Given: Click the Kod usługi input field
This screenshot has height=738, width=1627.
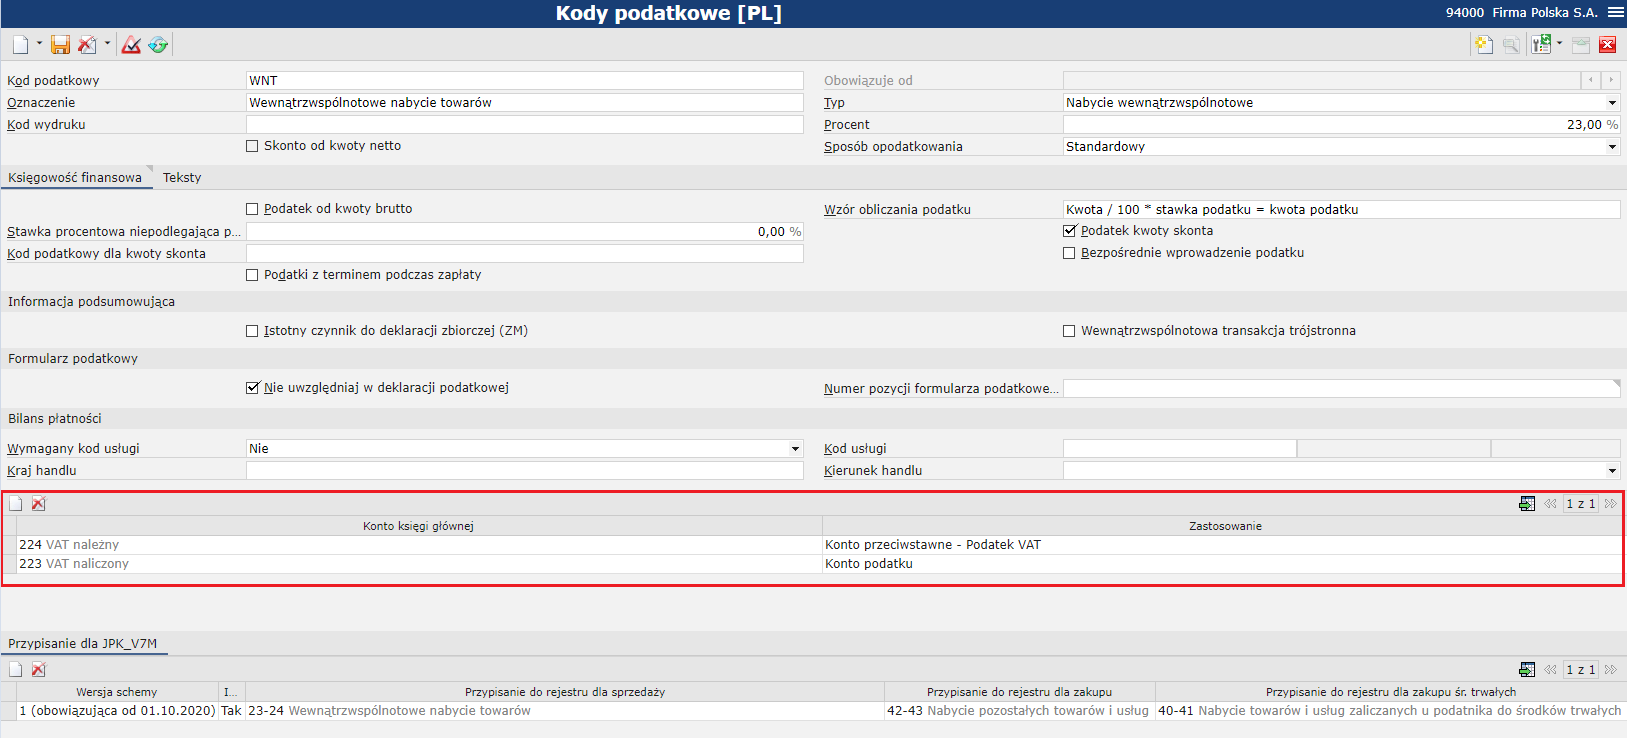Looking at the screenshot, I should 1179,448.
